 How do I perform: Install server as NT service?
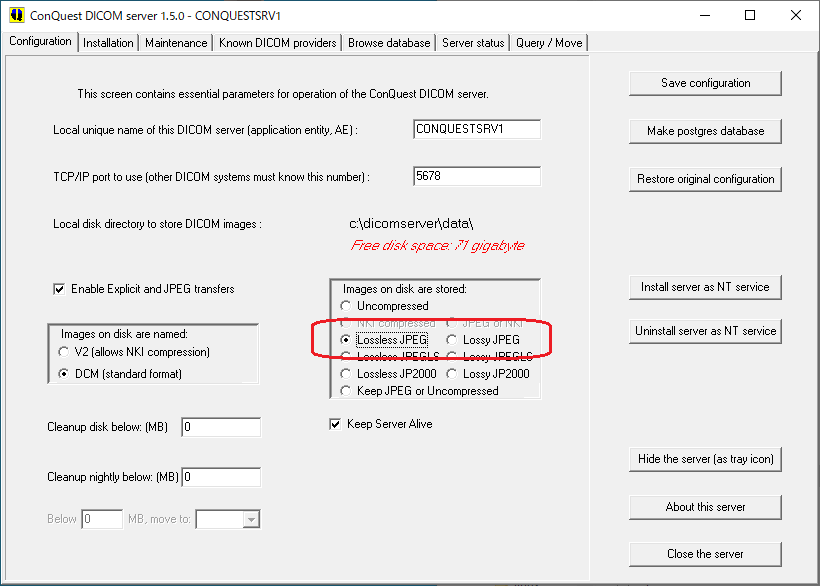[x=705, y=287]
